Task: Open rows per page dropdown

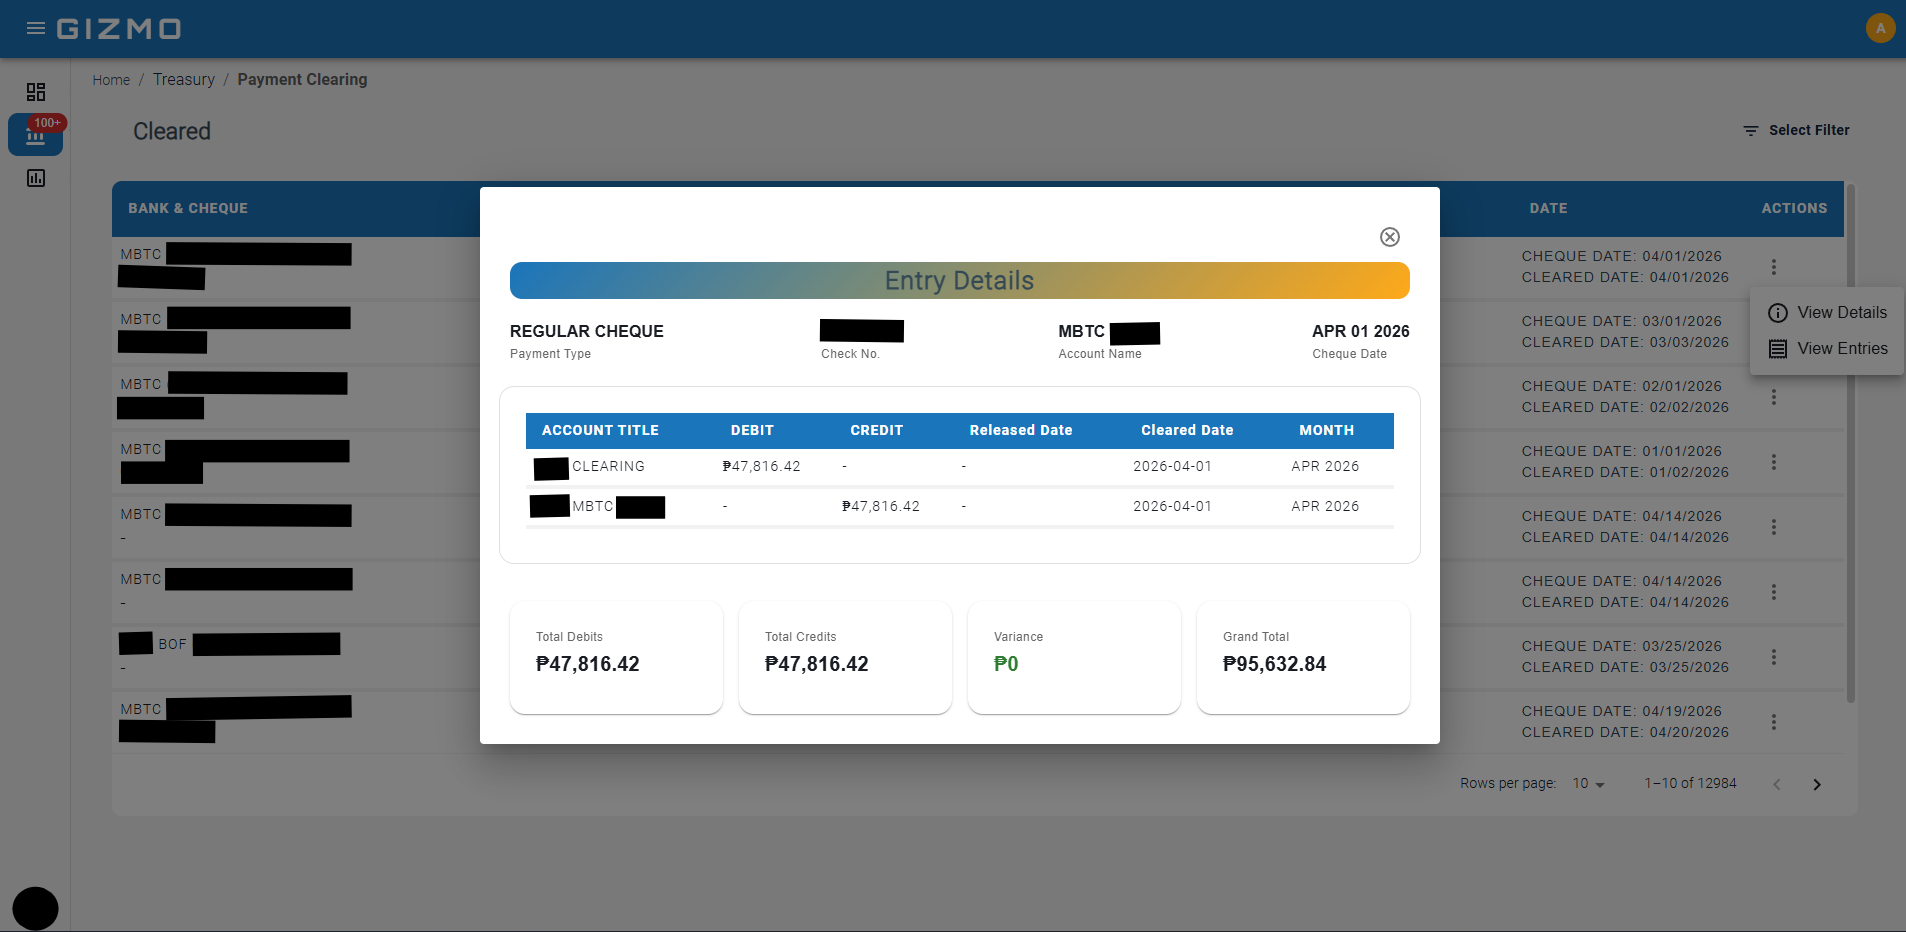Action: tap(1588, 784)
